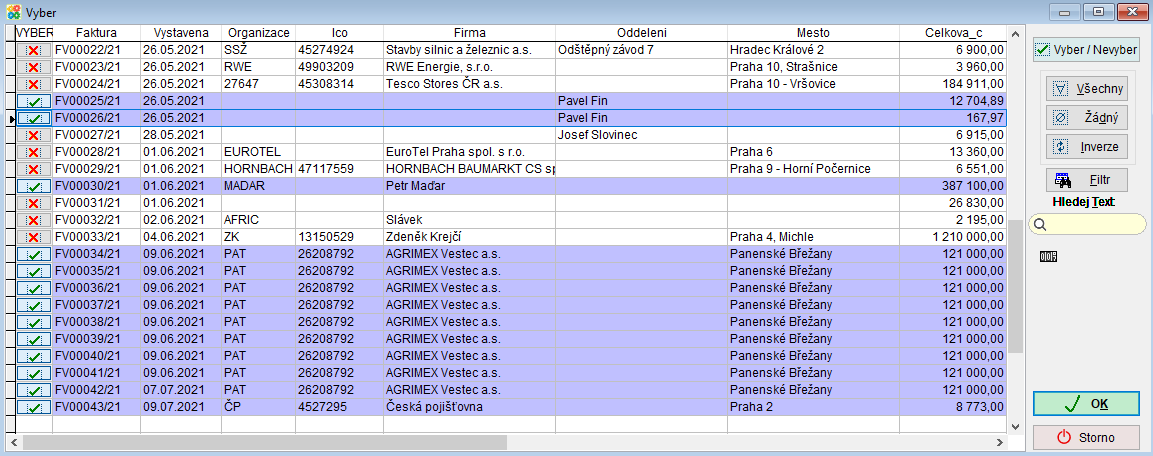
Task: Click the 'Zdeněk Krejčí' firm cell
Action: (x=469, y=237)
